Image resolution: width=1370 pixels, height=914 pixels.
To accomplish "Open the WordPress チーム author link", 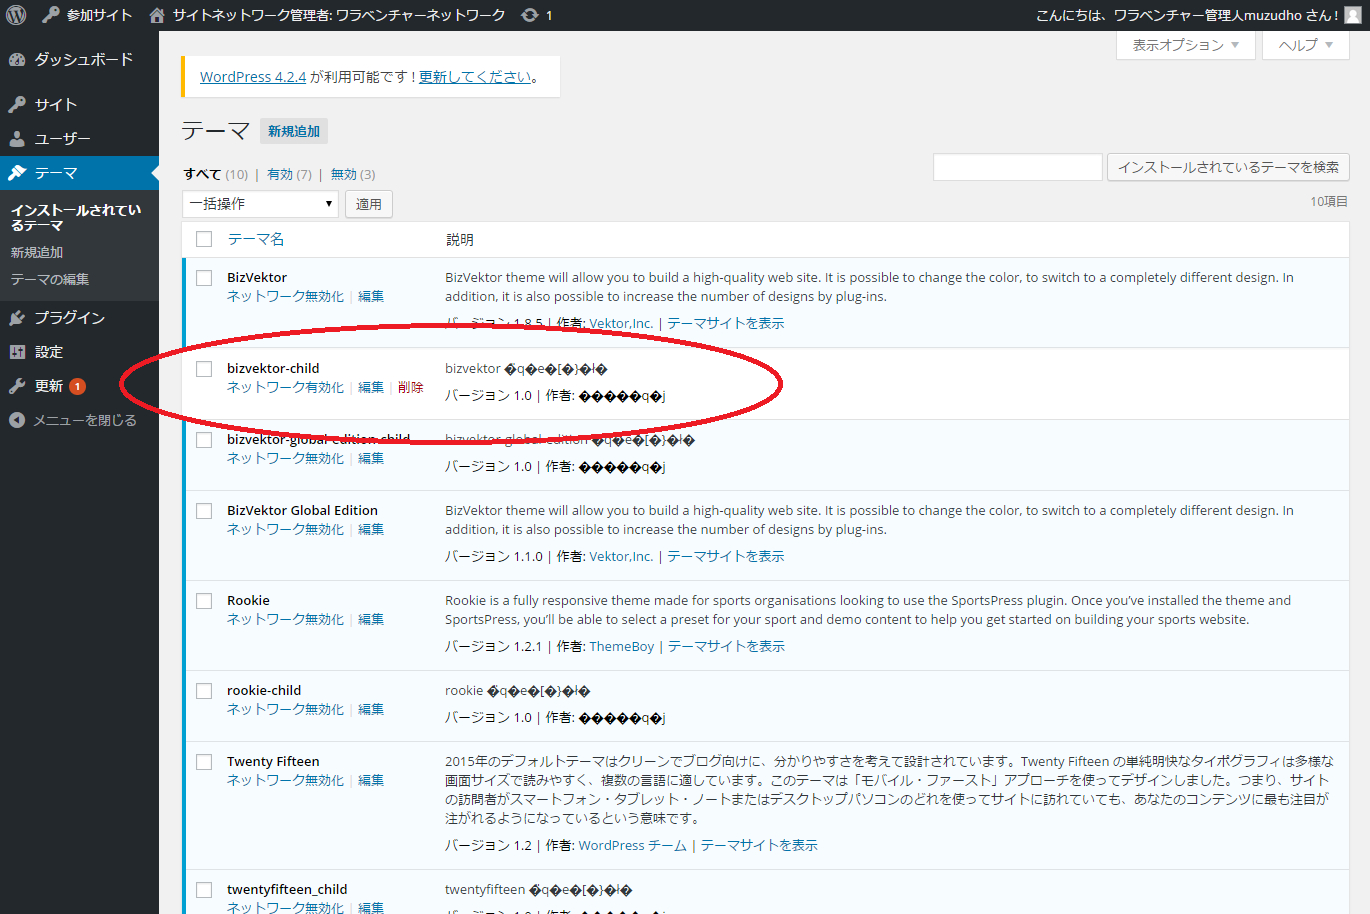I will coord(633,846).
